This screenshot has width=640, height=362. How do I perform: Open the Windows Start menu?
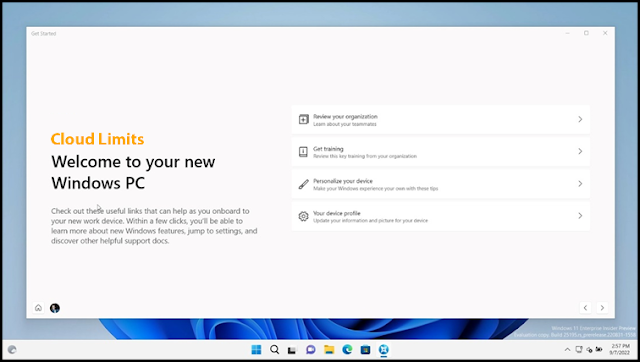(x=256, y=350)
